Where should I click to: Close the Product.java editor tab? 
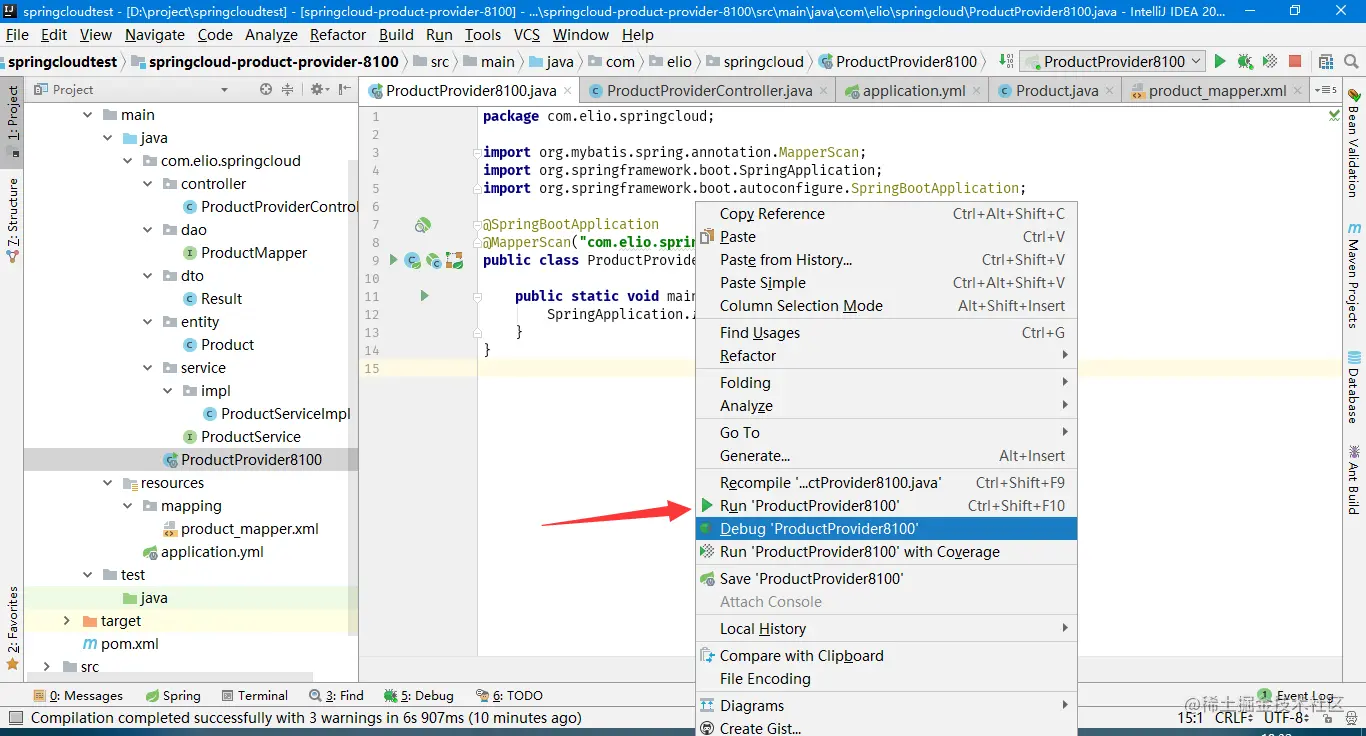coord(1109,90)
